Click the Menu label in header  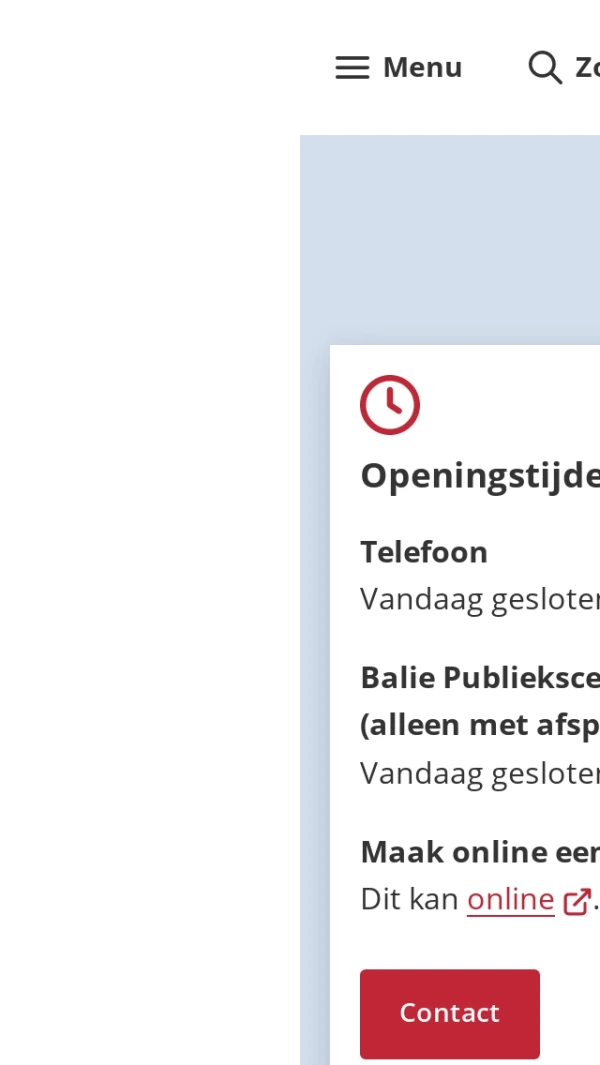pos(422,68)
